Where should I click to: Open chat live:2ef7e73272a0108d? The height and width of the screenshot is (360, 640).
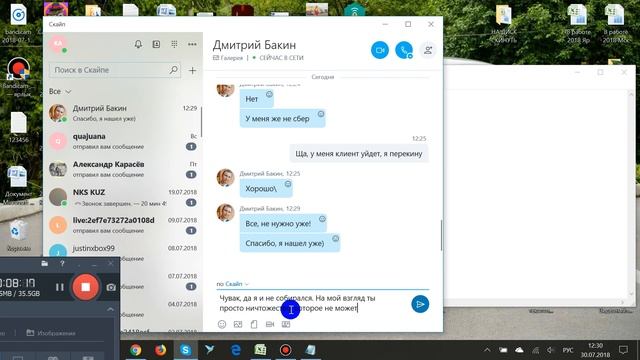click(123, 225)
